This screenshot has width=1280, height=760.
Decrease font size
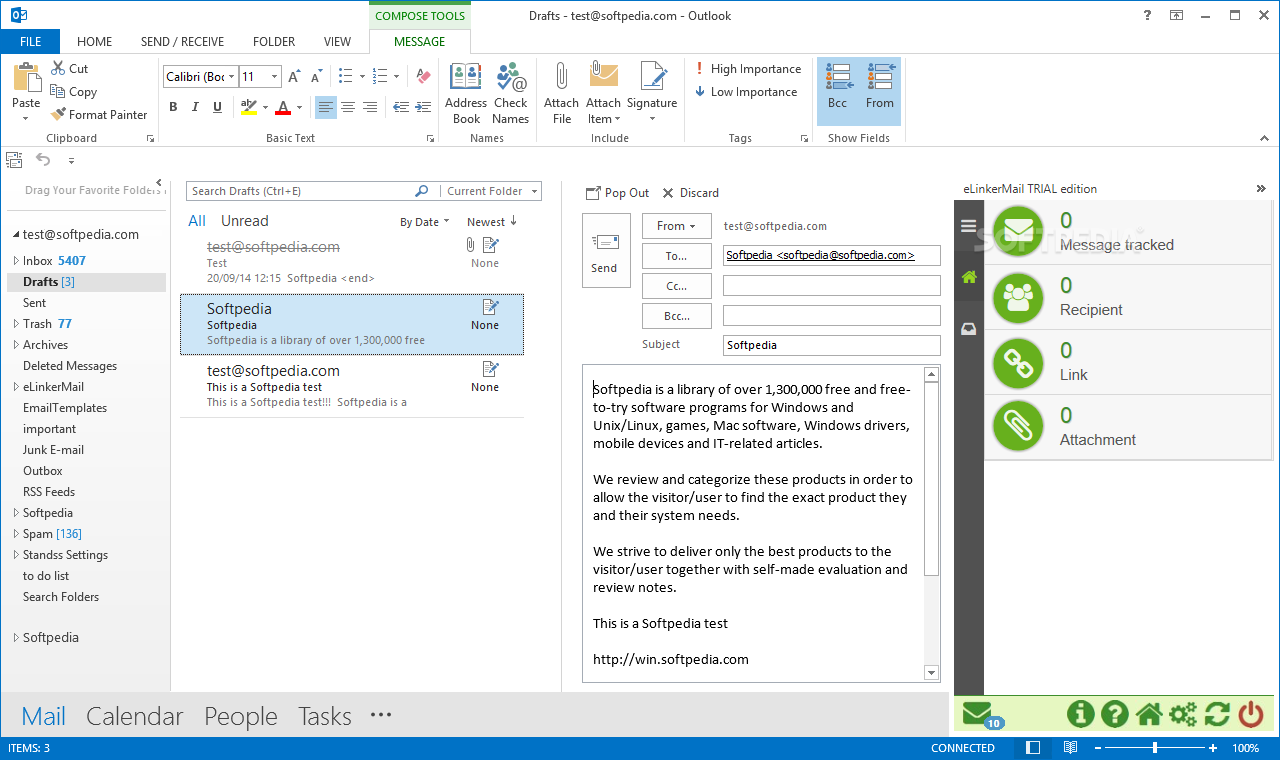tap(315, 76)
